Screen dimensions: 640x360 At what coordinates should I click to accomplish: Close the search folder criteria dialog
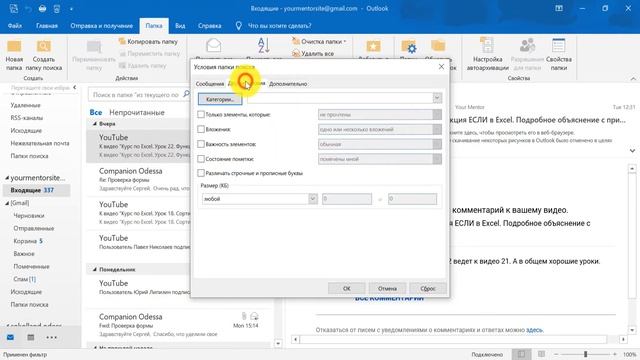[441, 67]
